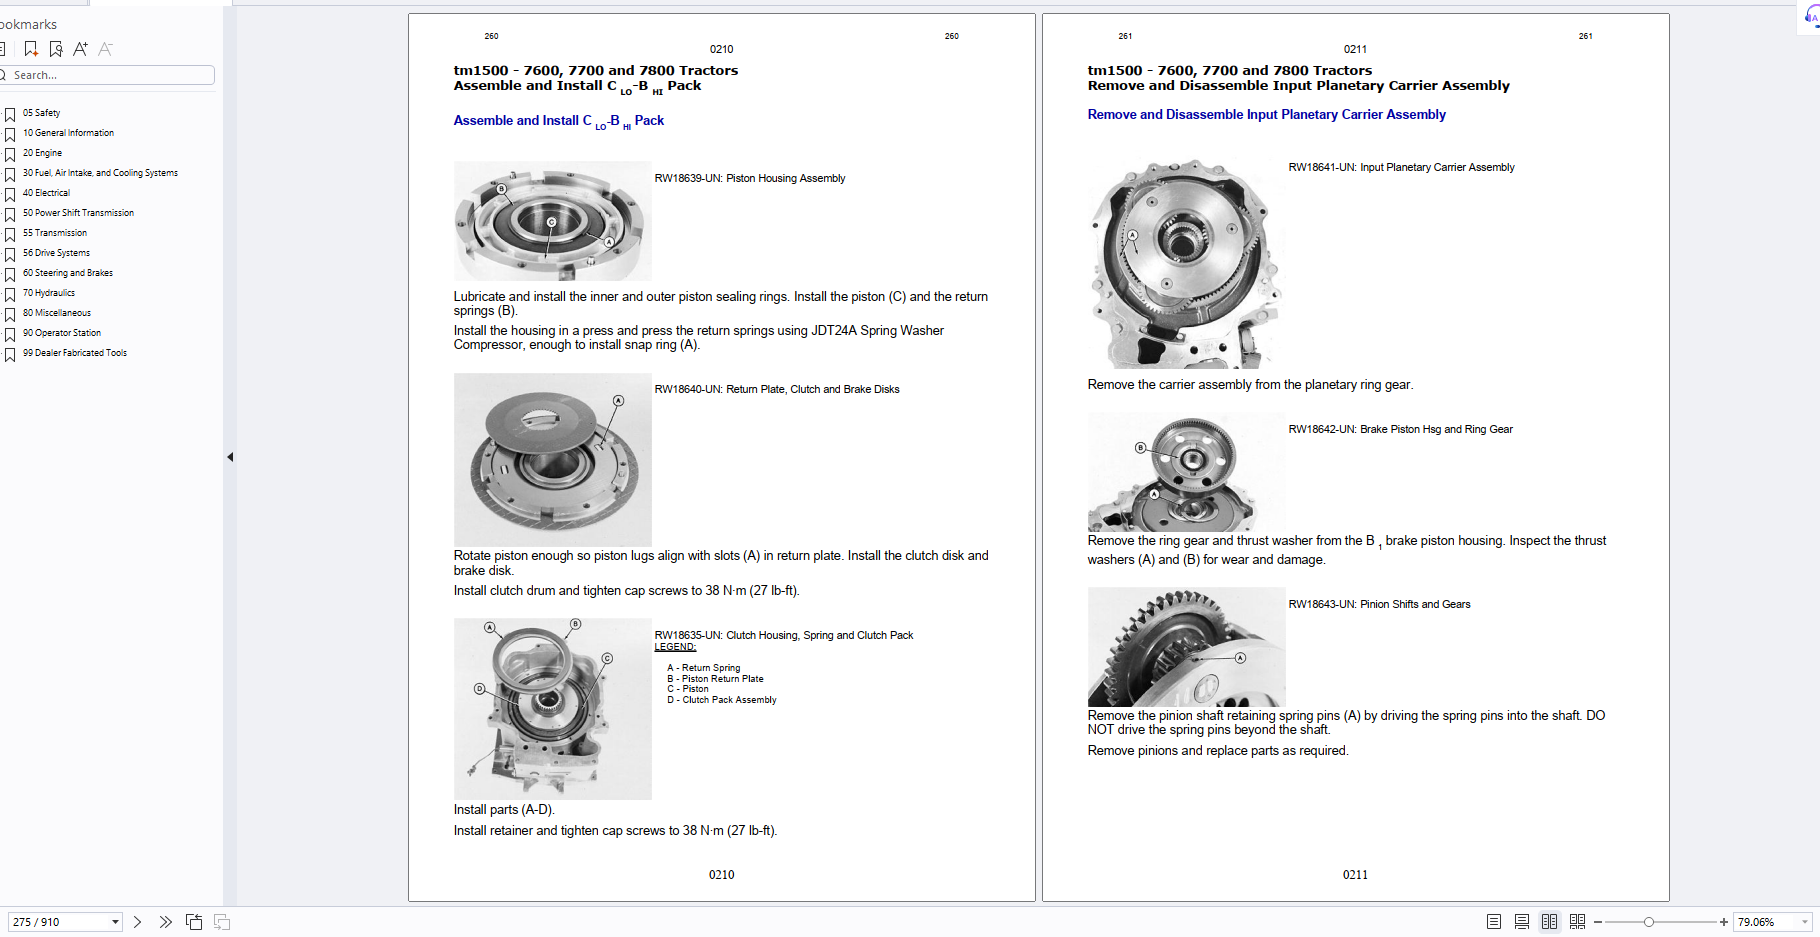The width and height of the screenshot is (1820, 937).
Task: Open the 50 Power Shift Transmission bookmark
Action: [78, 213]
